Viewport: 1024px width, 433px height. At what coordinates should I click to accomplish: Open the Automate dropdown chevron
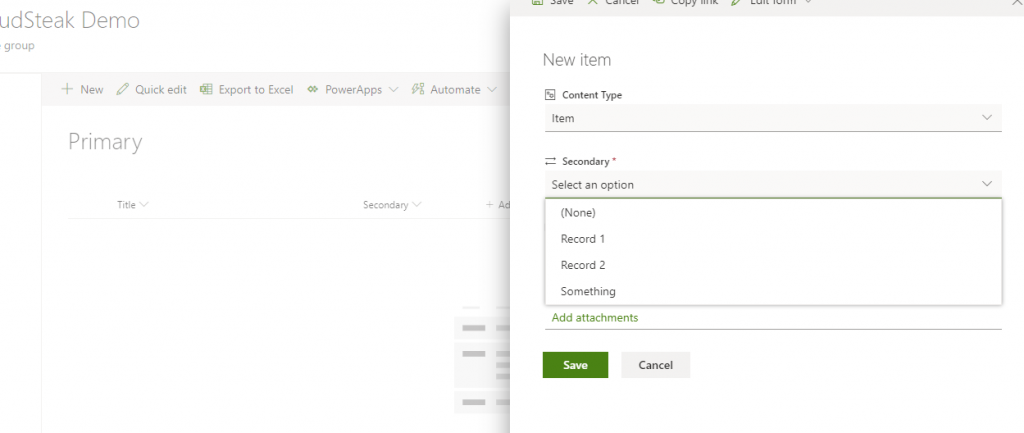492,89
